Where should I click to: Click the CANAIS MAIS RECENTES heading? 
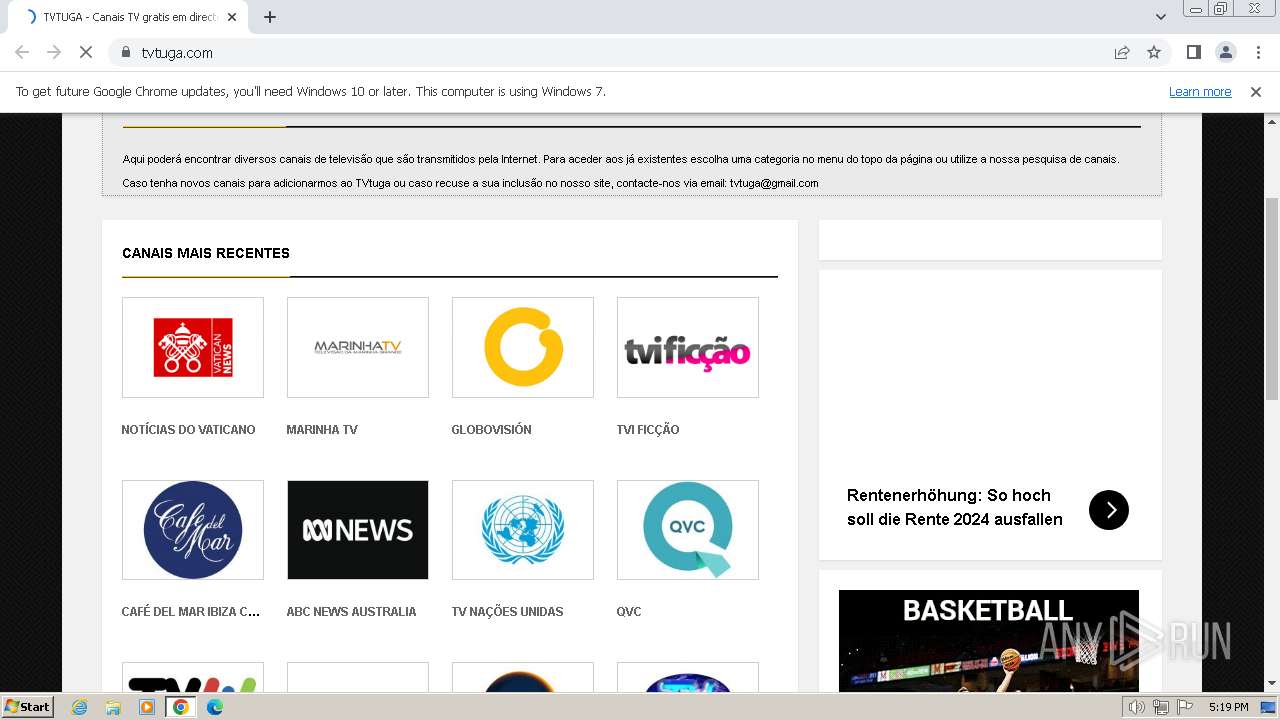(x=206, y=253)
